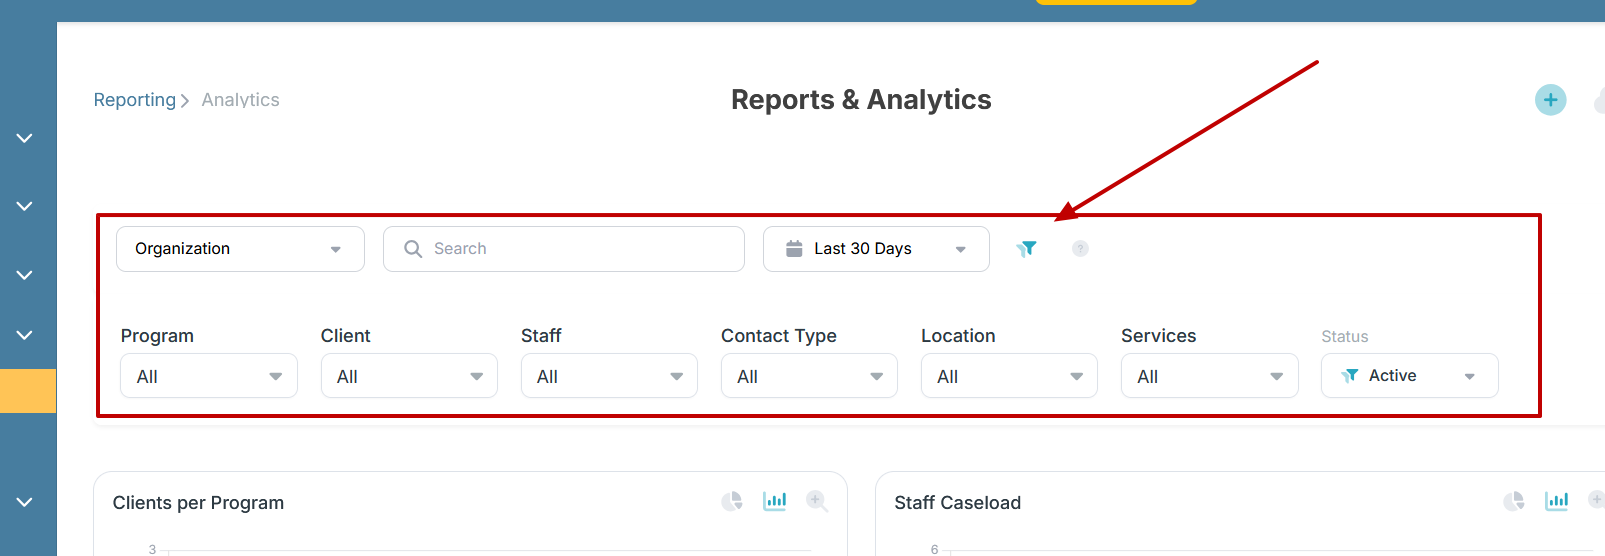
Task: Open the Organization dropdown
Action: [240, 249]
